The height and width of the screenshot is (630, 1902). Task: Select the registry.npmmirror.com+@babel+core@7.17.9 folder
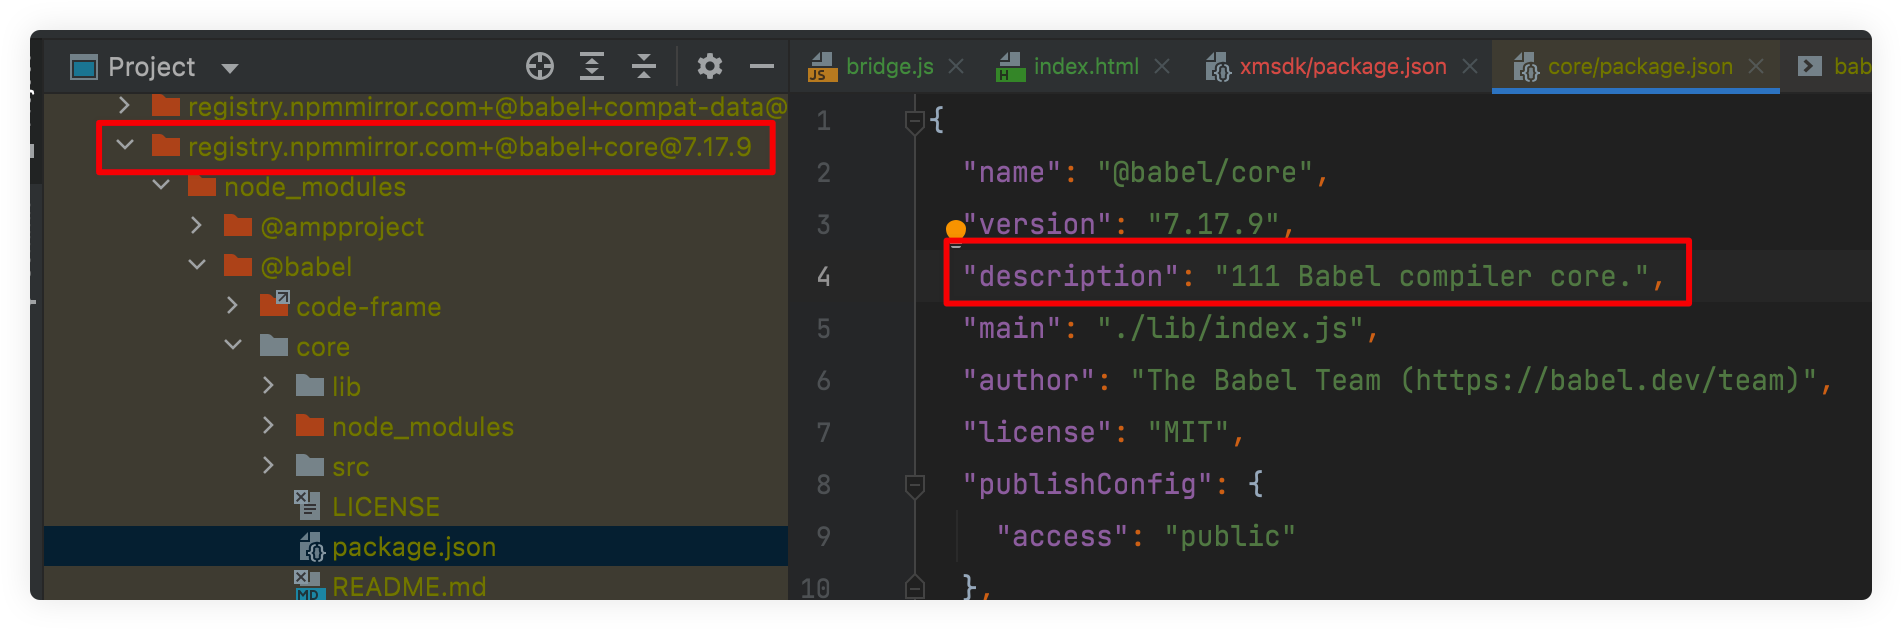[469, 147]
